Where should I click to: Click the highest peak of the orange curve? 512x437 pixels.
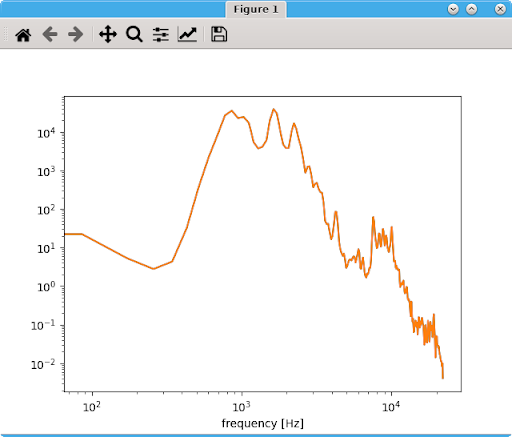(273, 109)
